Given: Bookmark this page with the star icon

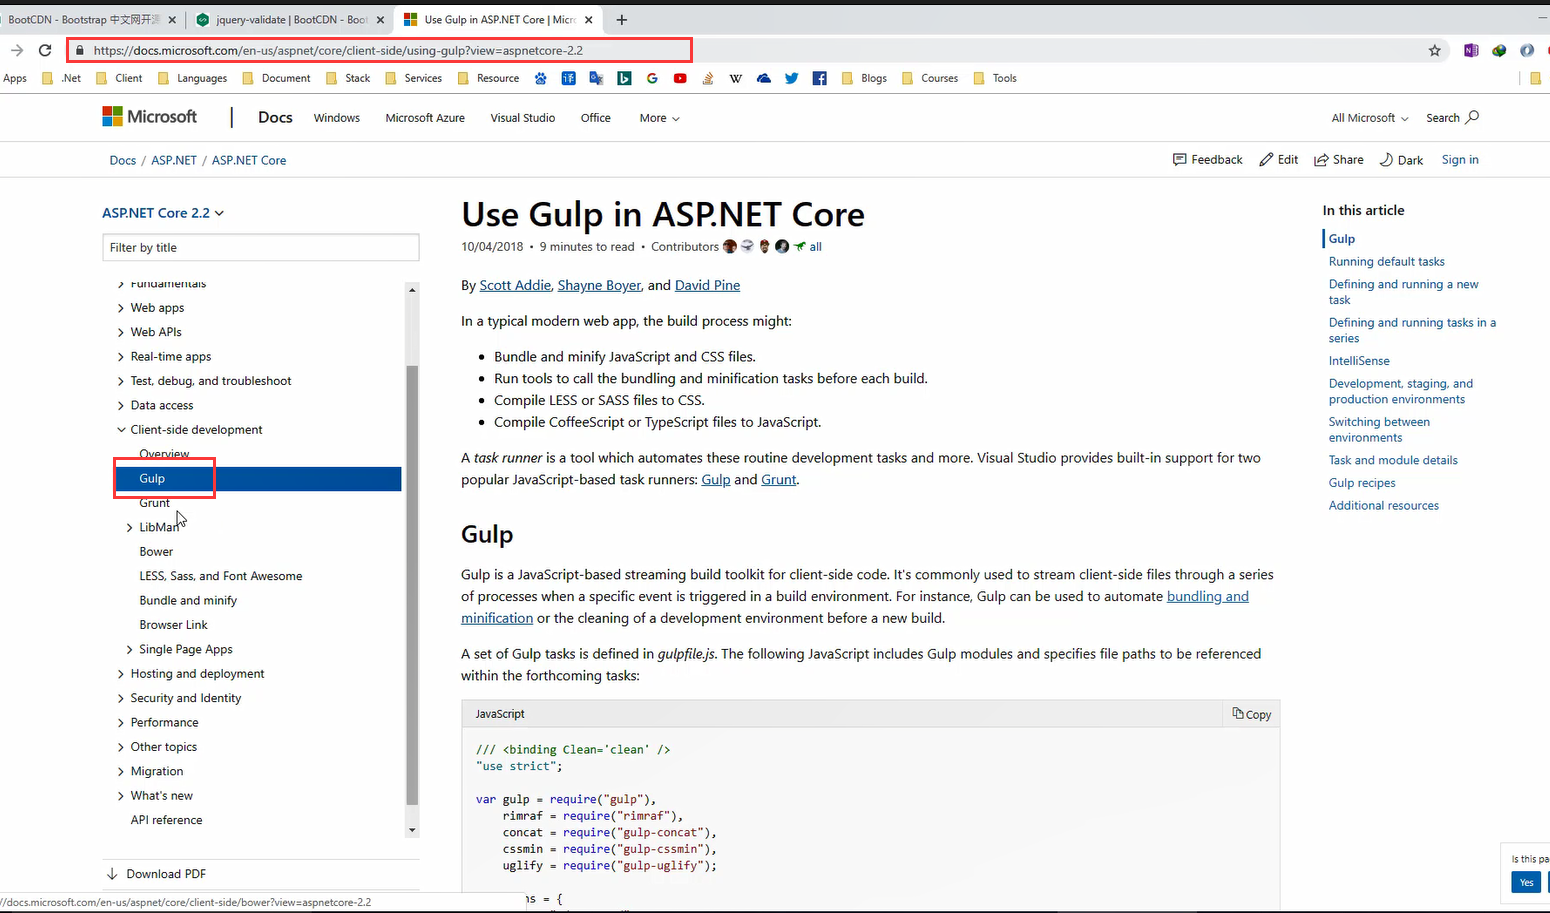Looking at the screenshot, I should 1434,50.
